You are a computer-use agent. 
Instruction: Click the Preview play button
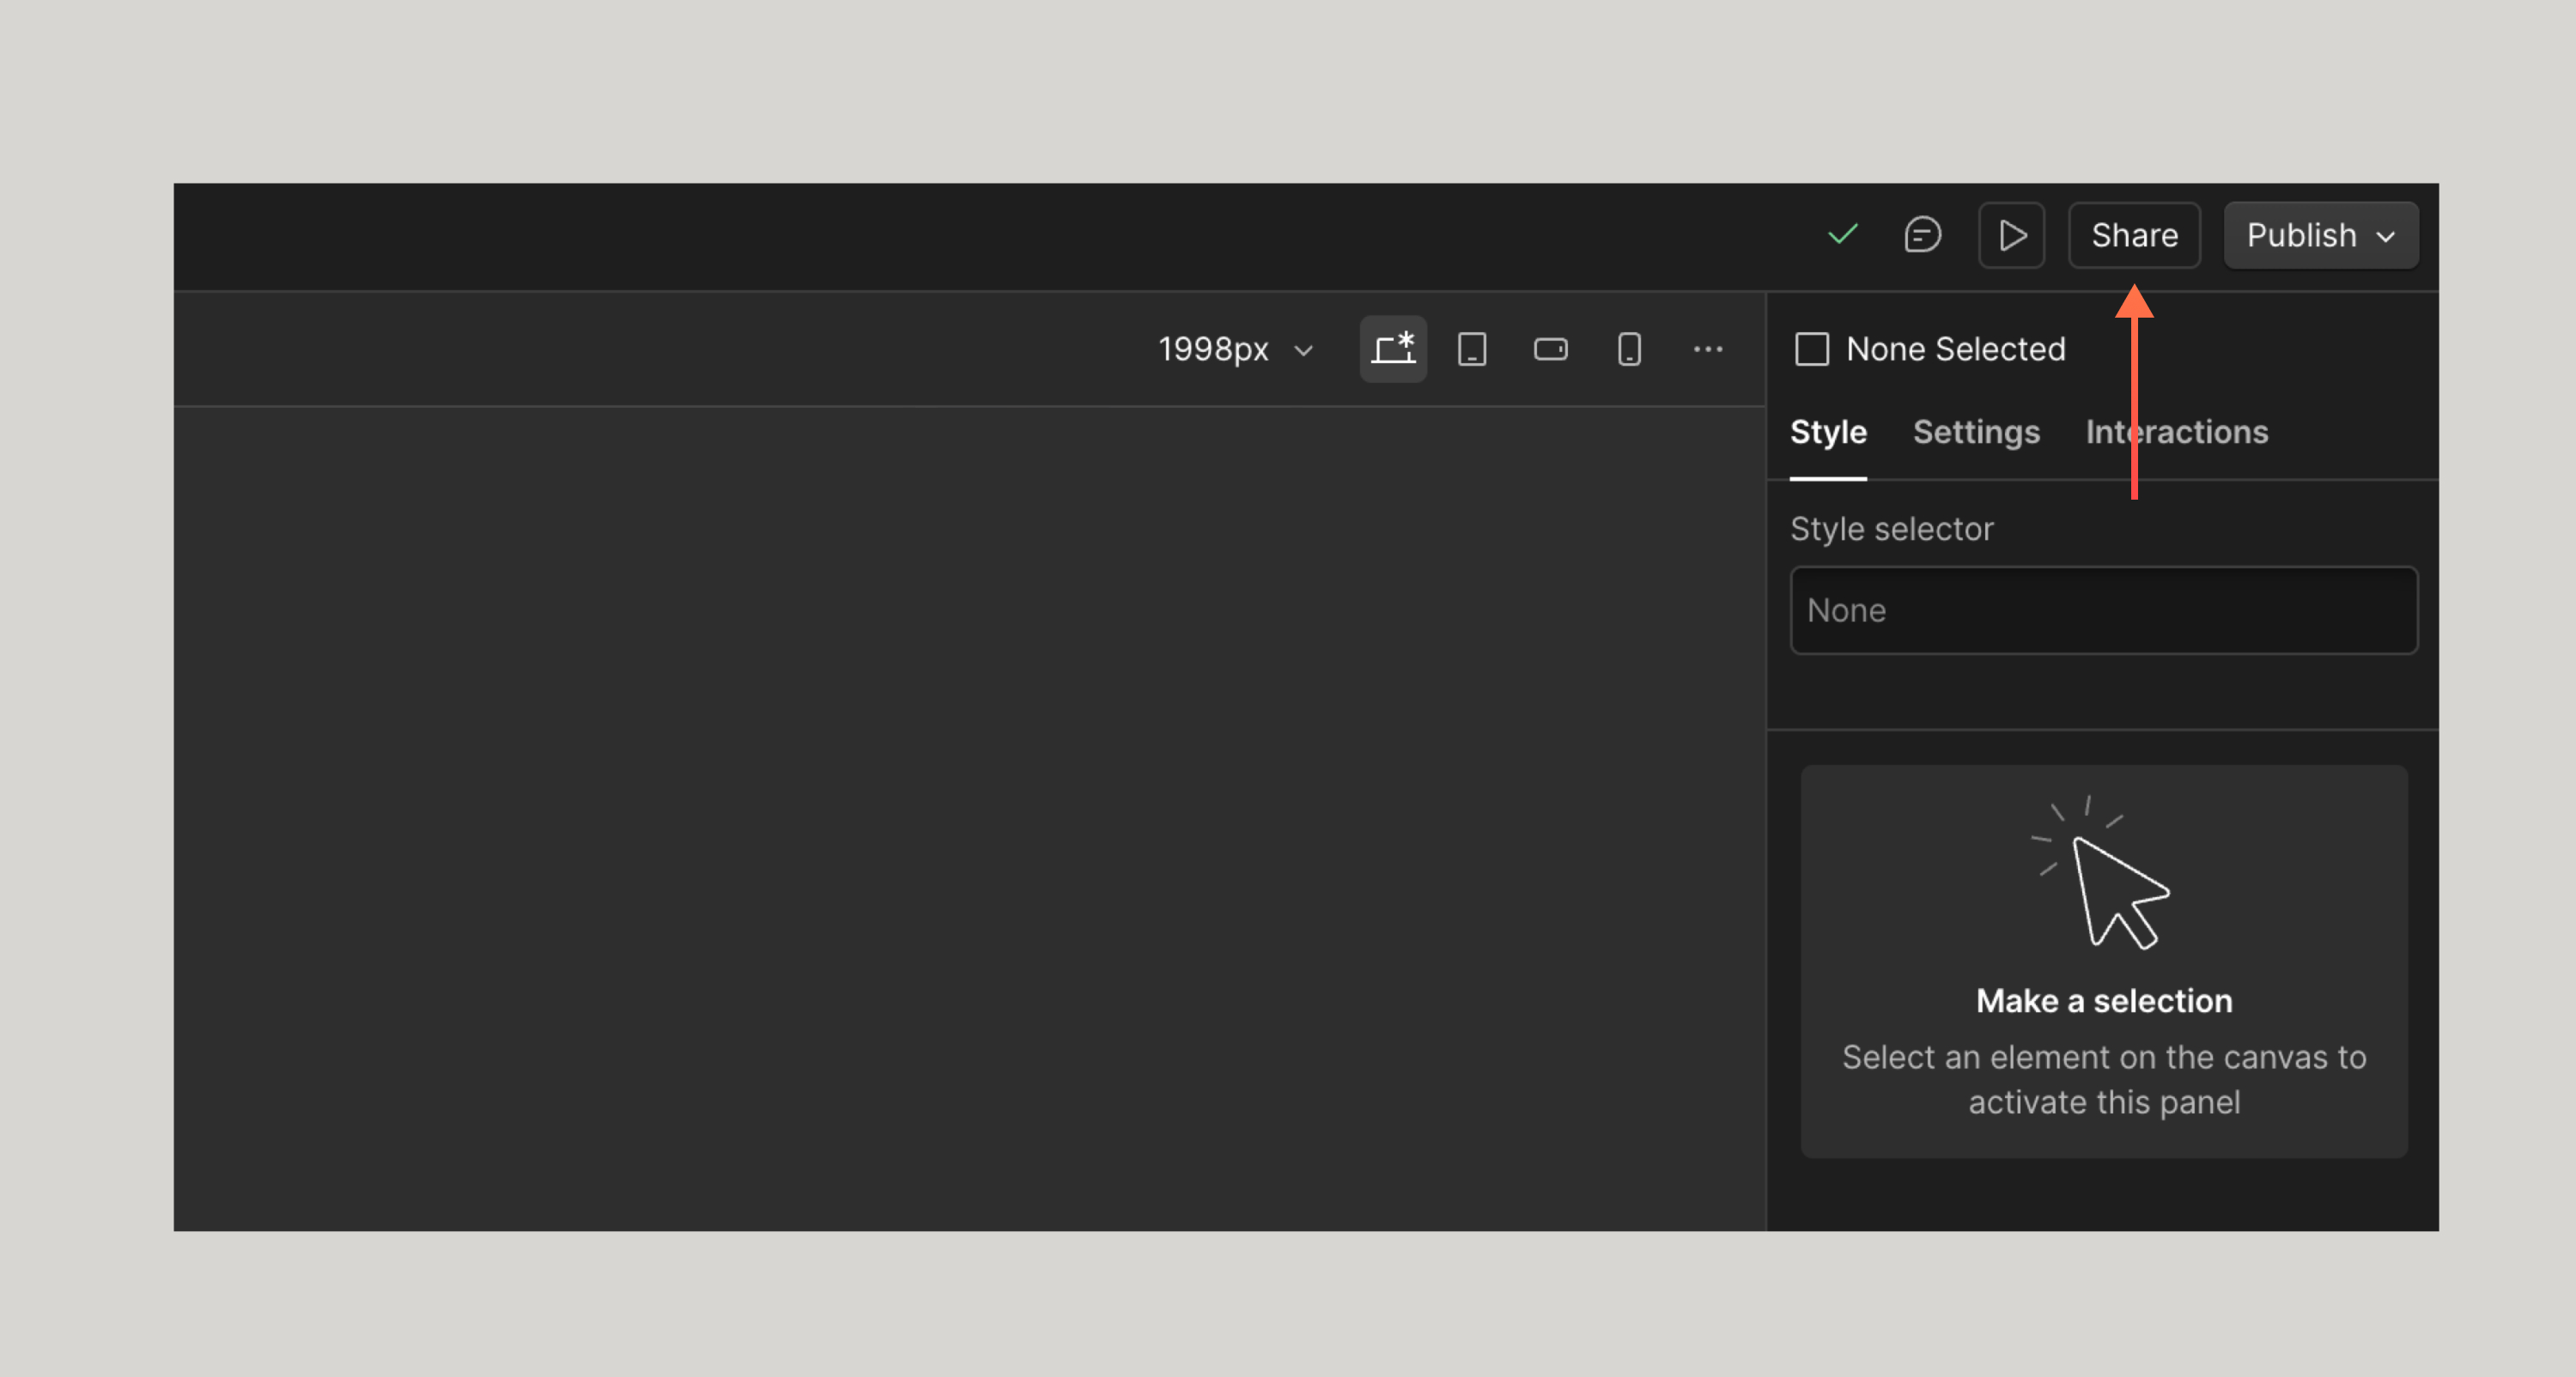click(x=2011, y=236)
